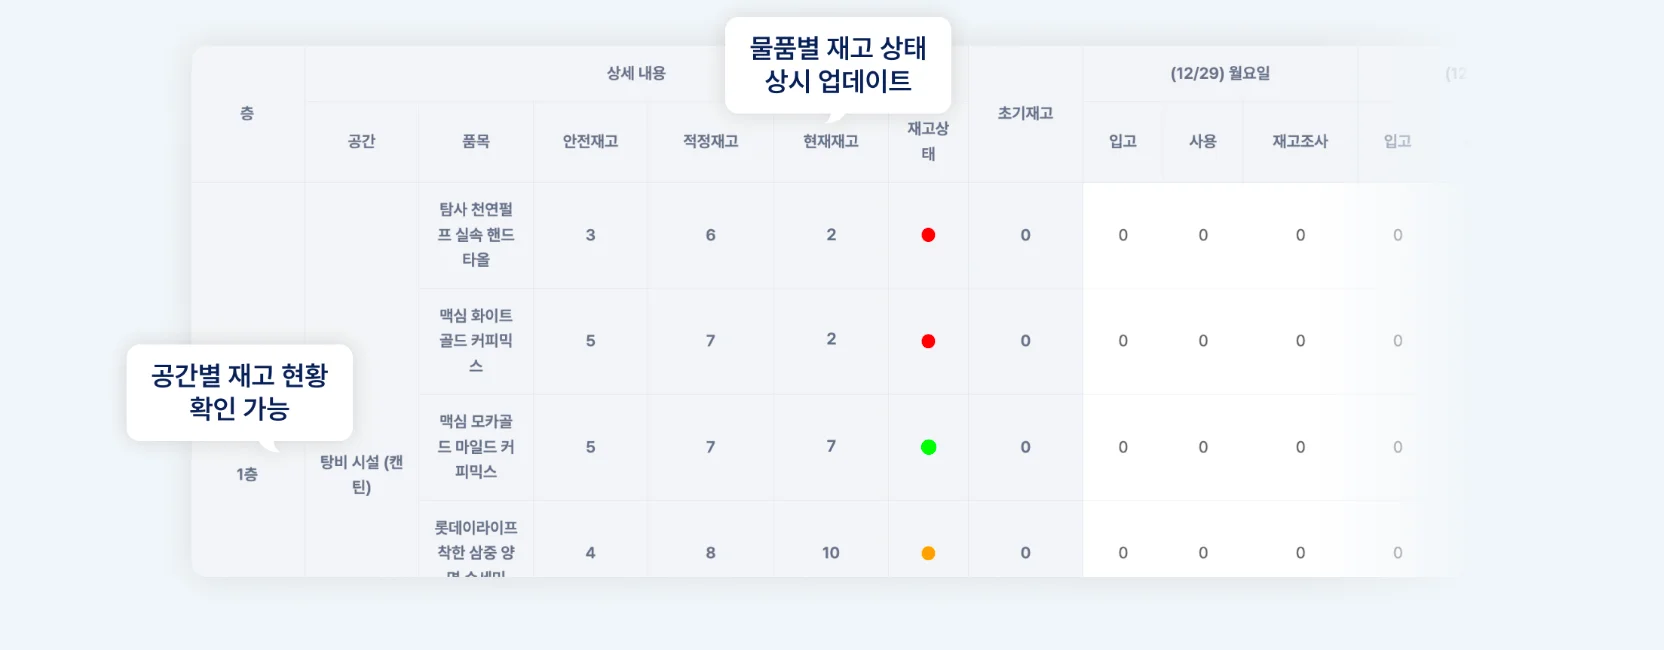This screenshot has width=1664, height=650.
Task: Click the 사용 column header
Action: [1202, 142]
